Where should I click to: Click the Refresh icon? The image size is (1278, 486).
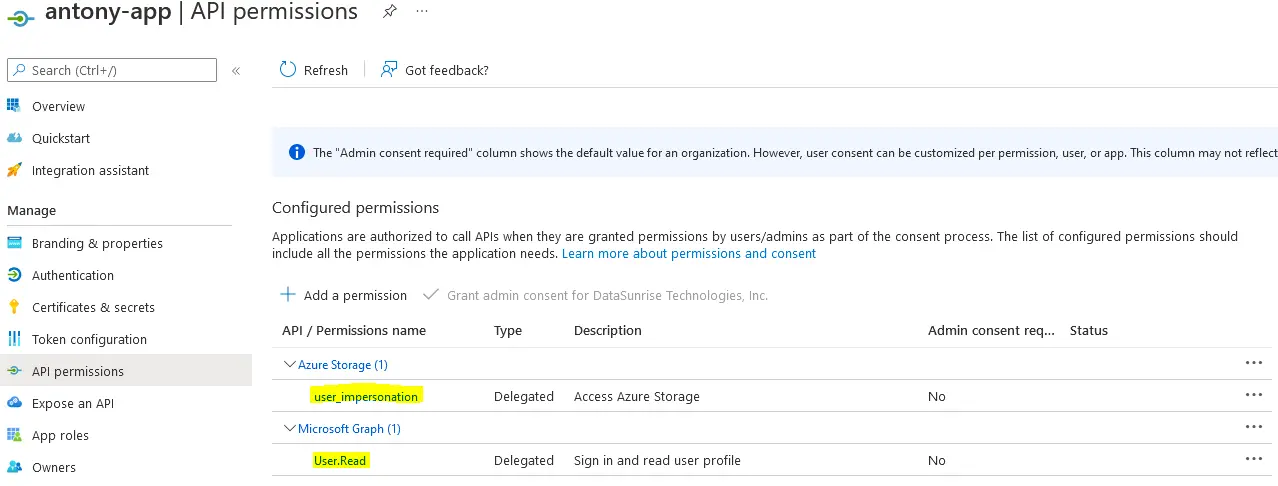click(x=288, y=69)
